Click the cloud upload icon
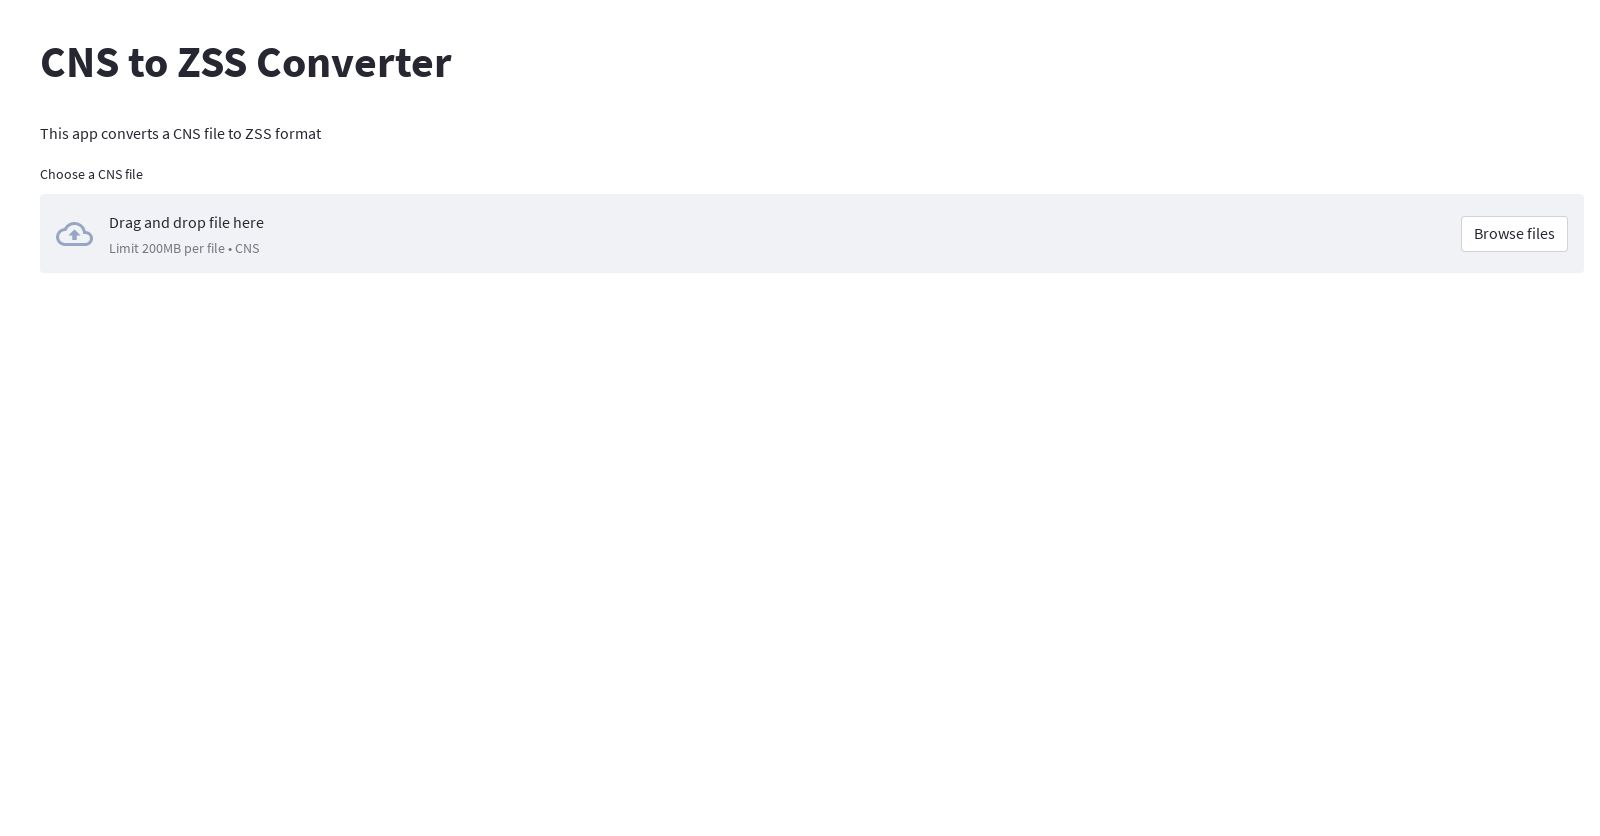 tap(74, 234)
